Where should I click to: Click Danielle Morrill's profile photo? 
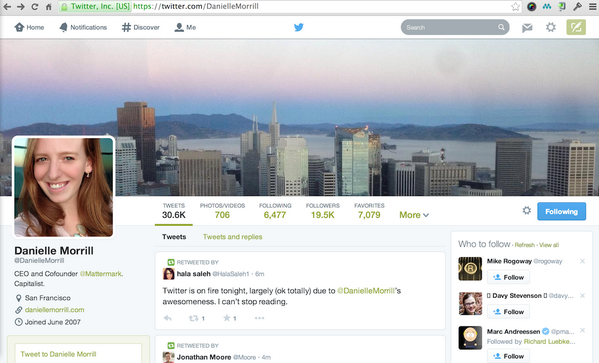click(x=64, y=187)
